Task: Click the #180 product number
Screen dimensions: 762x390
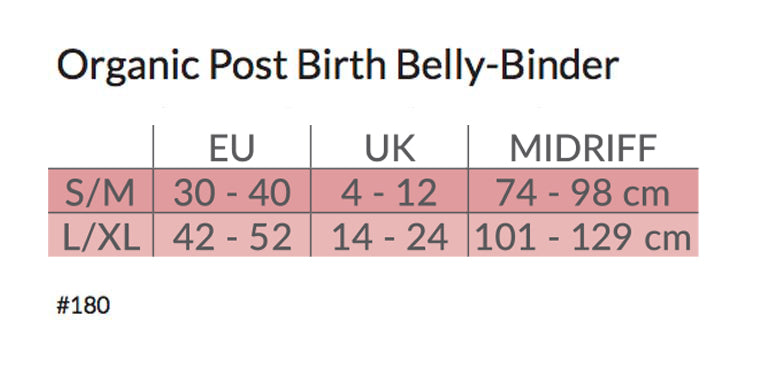Action: click(x=83, y=305)
